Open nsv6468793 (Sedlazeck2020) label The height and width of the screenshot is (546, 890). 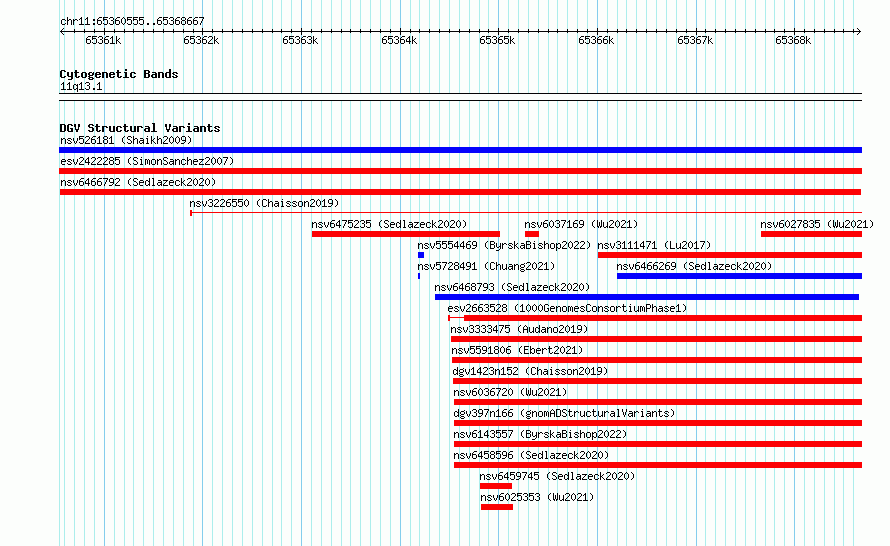click(512, 287)
